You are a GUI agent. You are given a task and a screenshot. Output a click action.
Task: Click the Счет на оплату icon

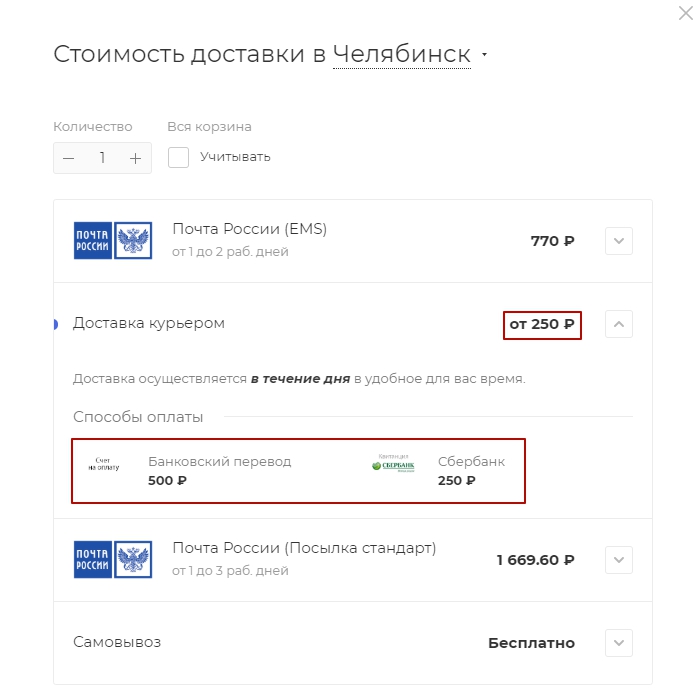104,464
